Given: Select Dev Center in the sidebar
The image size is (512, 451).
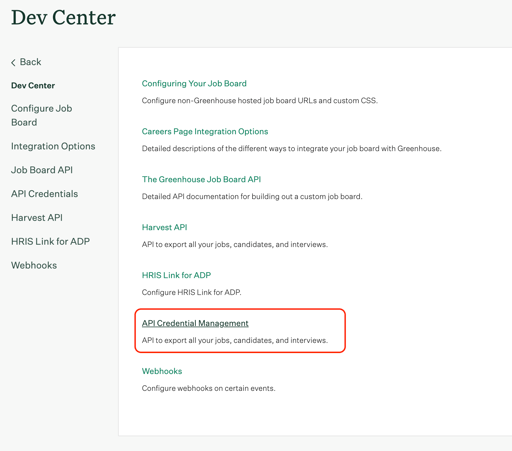Looking at the screenshot, I should tap(33, 86).
